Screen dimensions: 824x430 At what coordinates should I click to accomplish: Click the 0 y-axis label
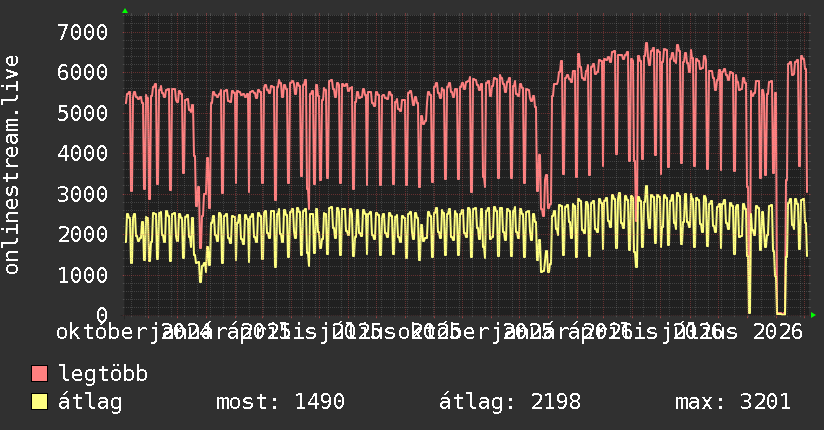click(x=102, y=315)
